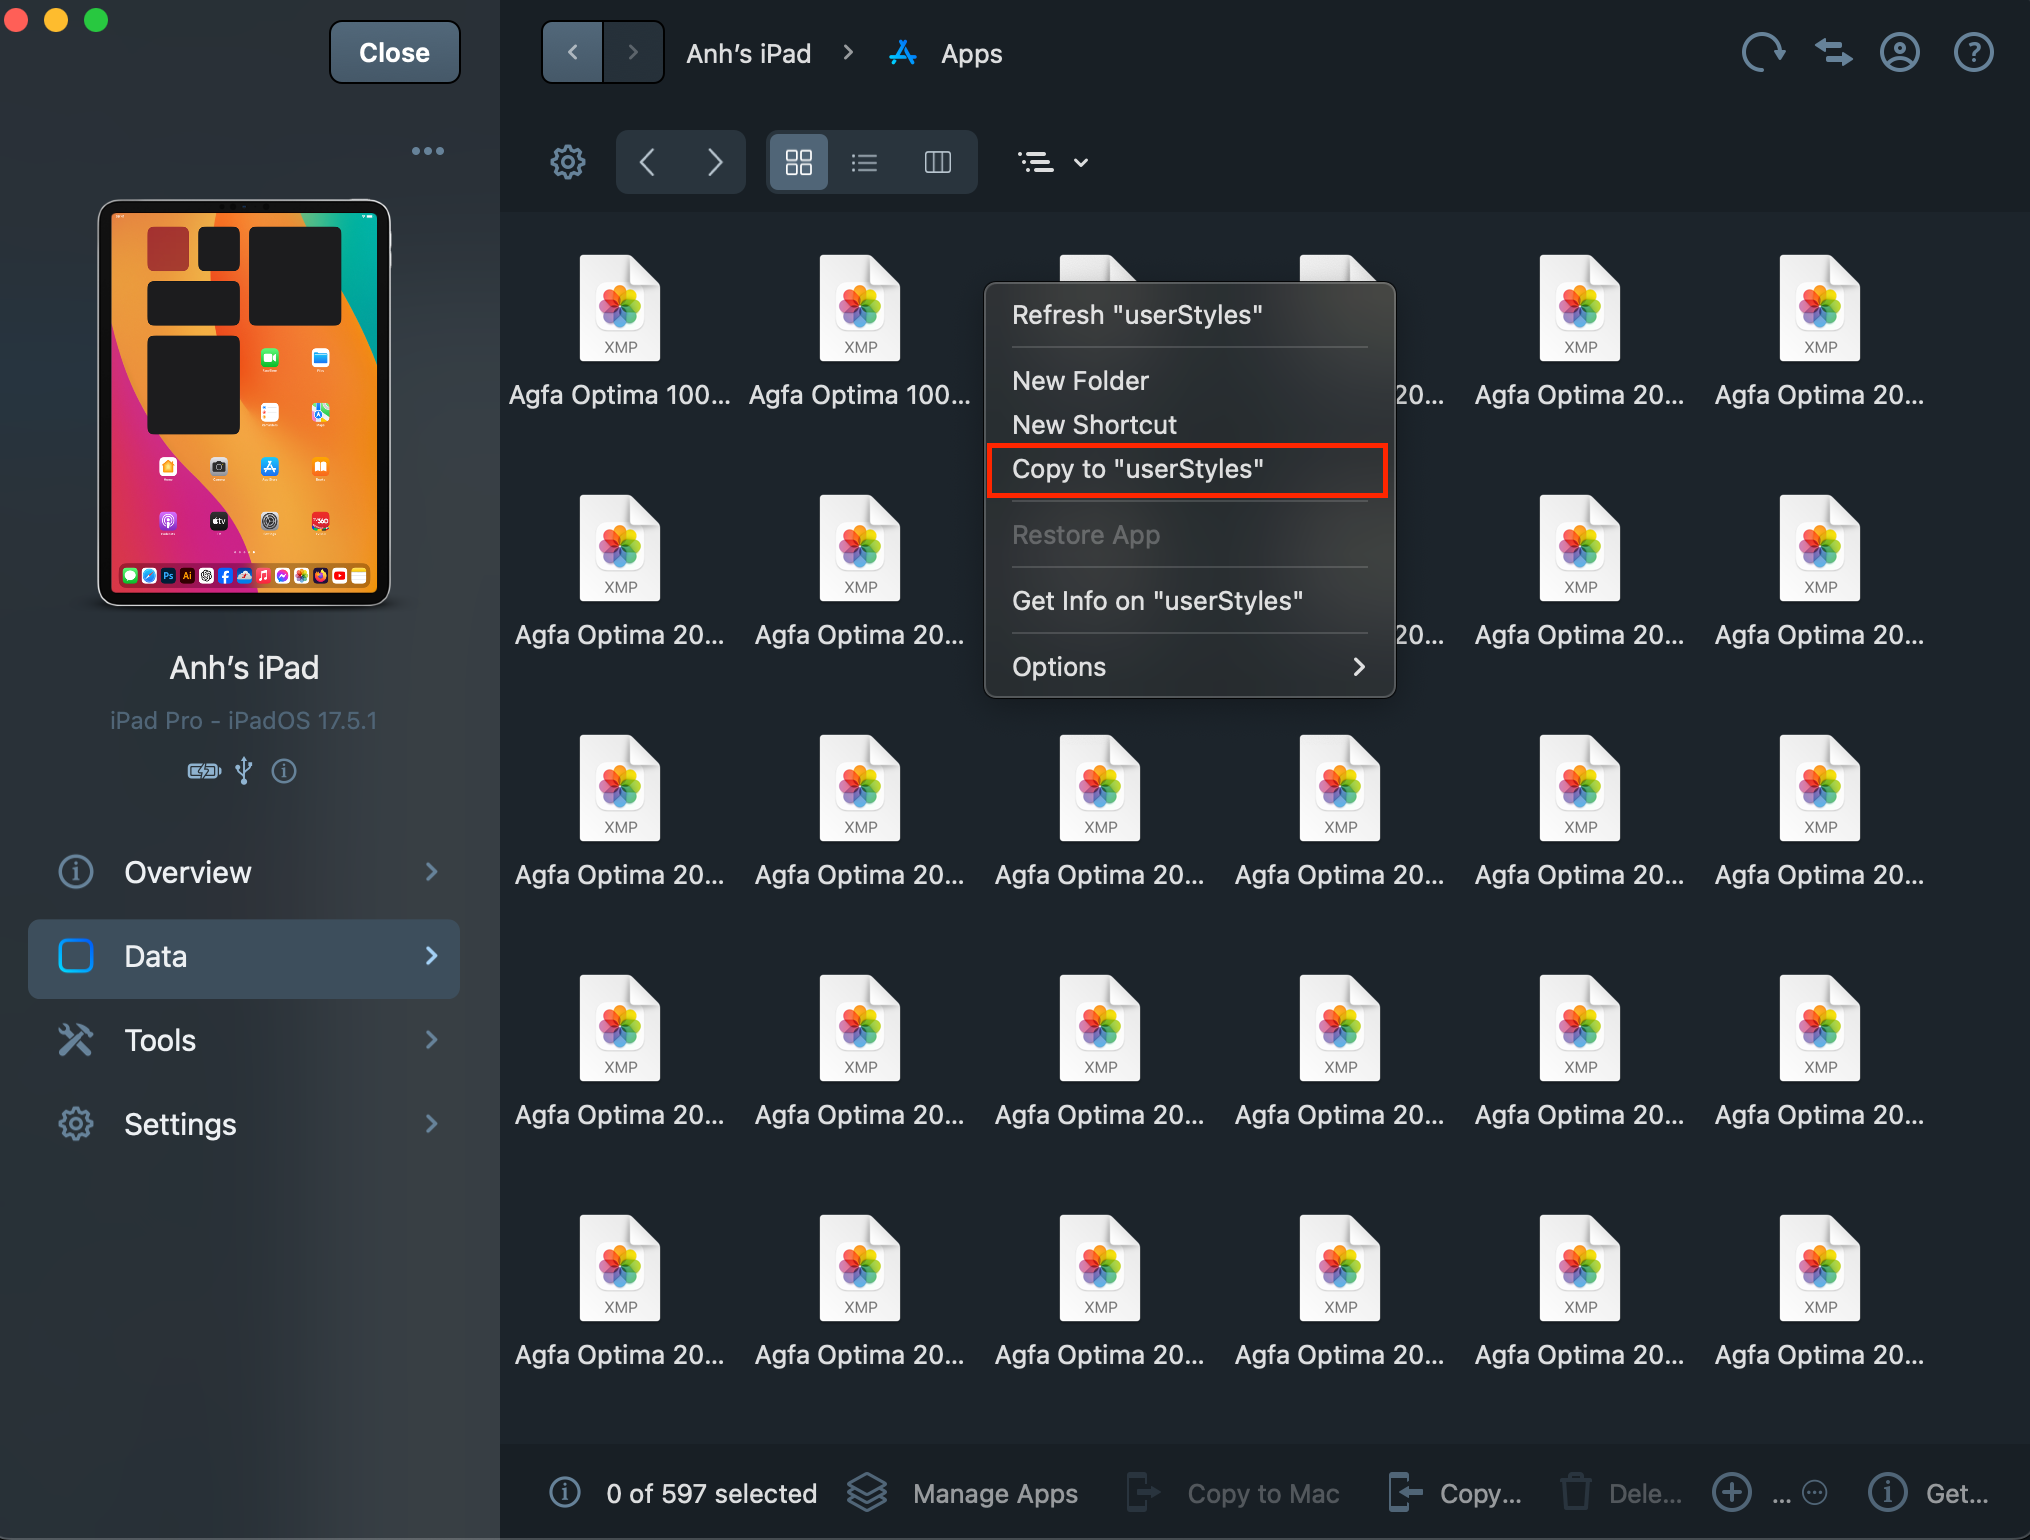Click the Close button

(394, 51)
